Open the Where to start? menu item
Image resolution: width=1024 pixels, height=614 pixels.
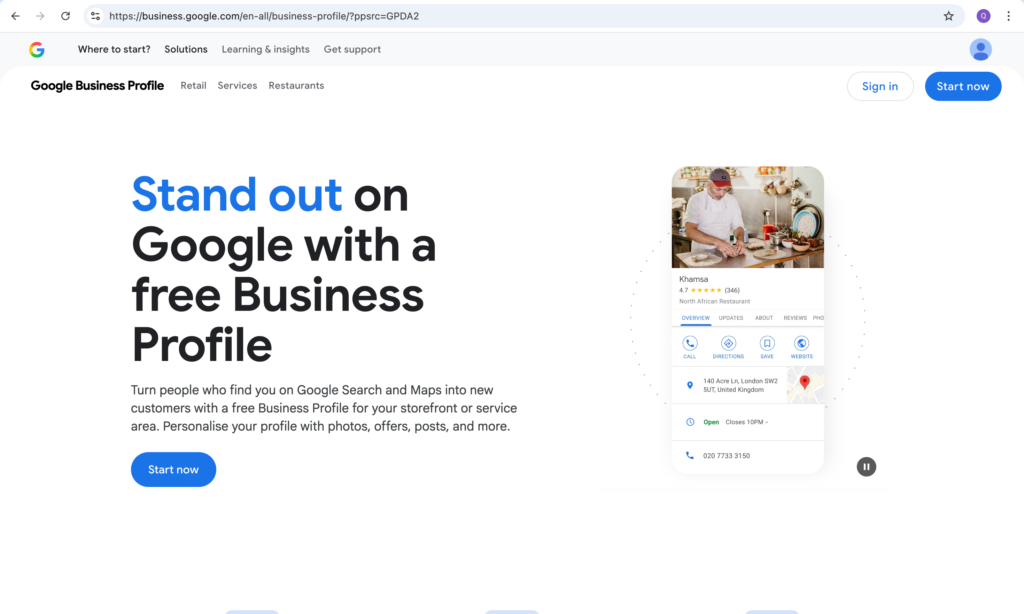coord(114,49)
